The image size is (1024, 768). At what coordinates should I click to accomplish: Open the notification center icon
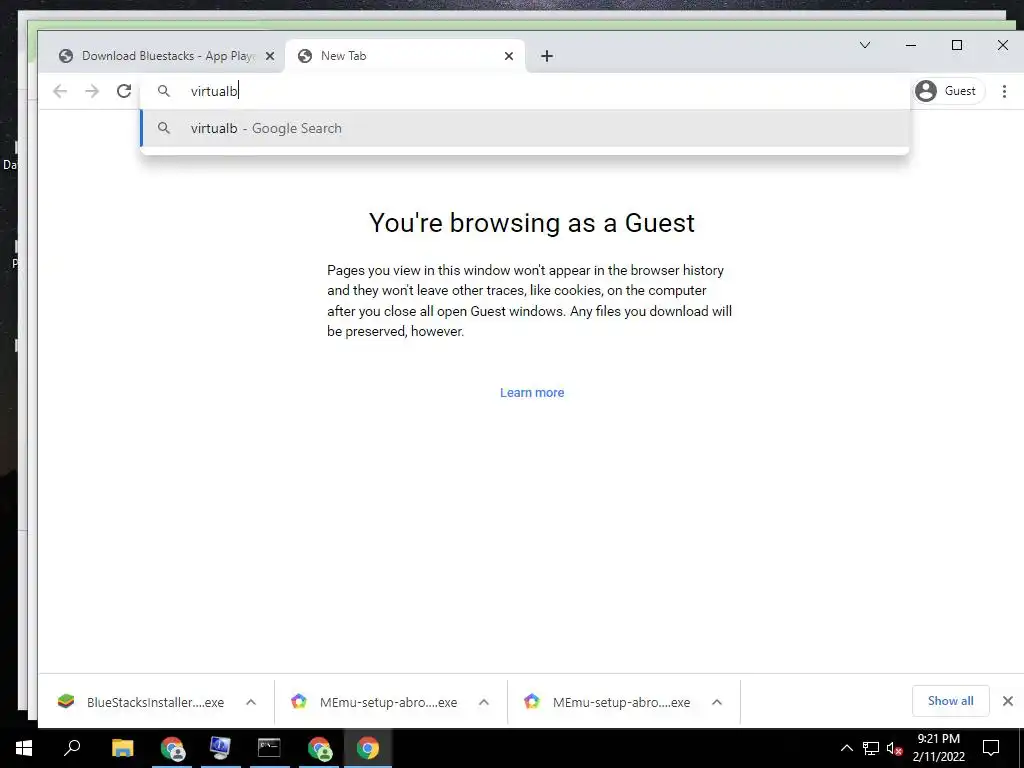pyautogui.click(x=991, y=748)
